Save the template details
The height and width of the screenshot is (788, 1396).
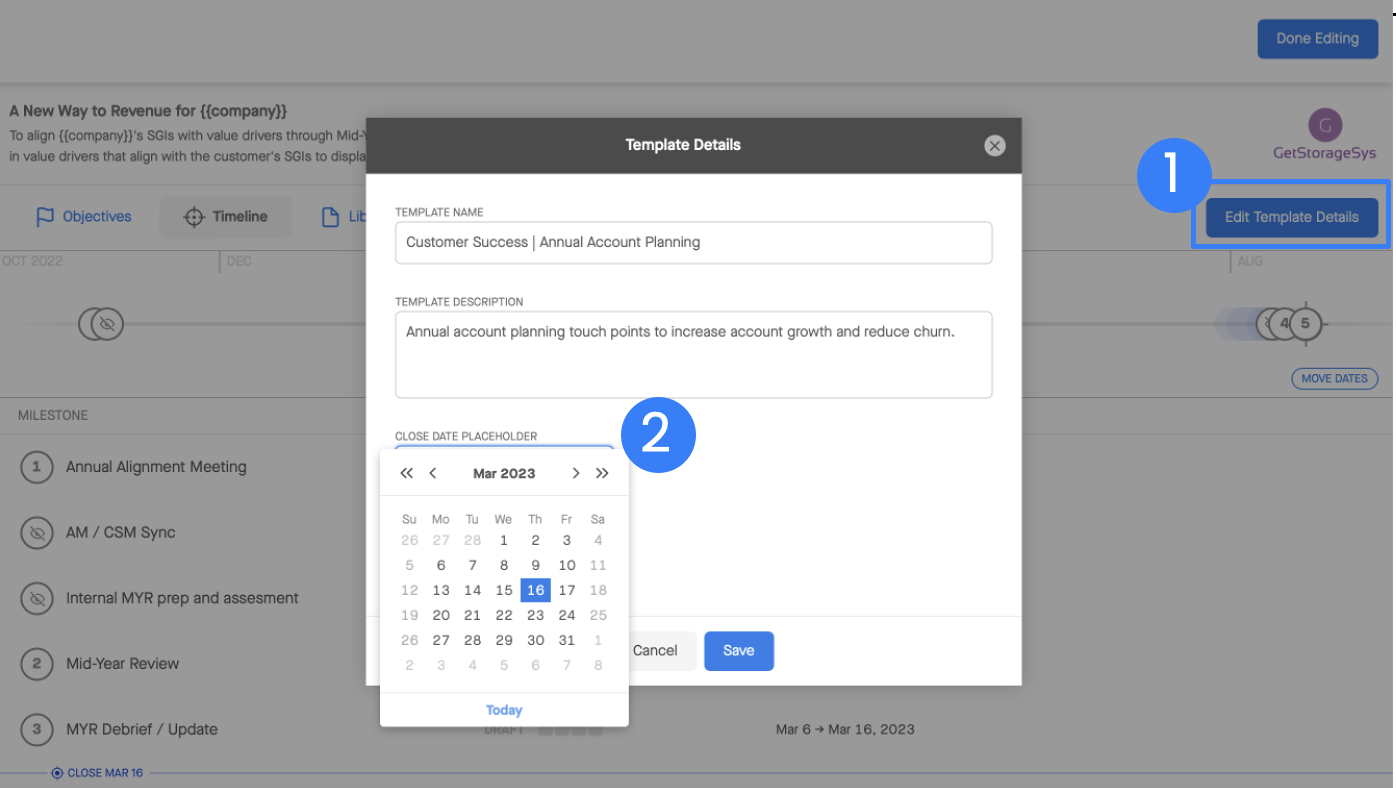point(738,651)
